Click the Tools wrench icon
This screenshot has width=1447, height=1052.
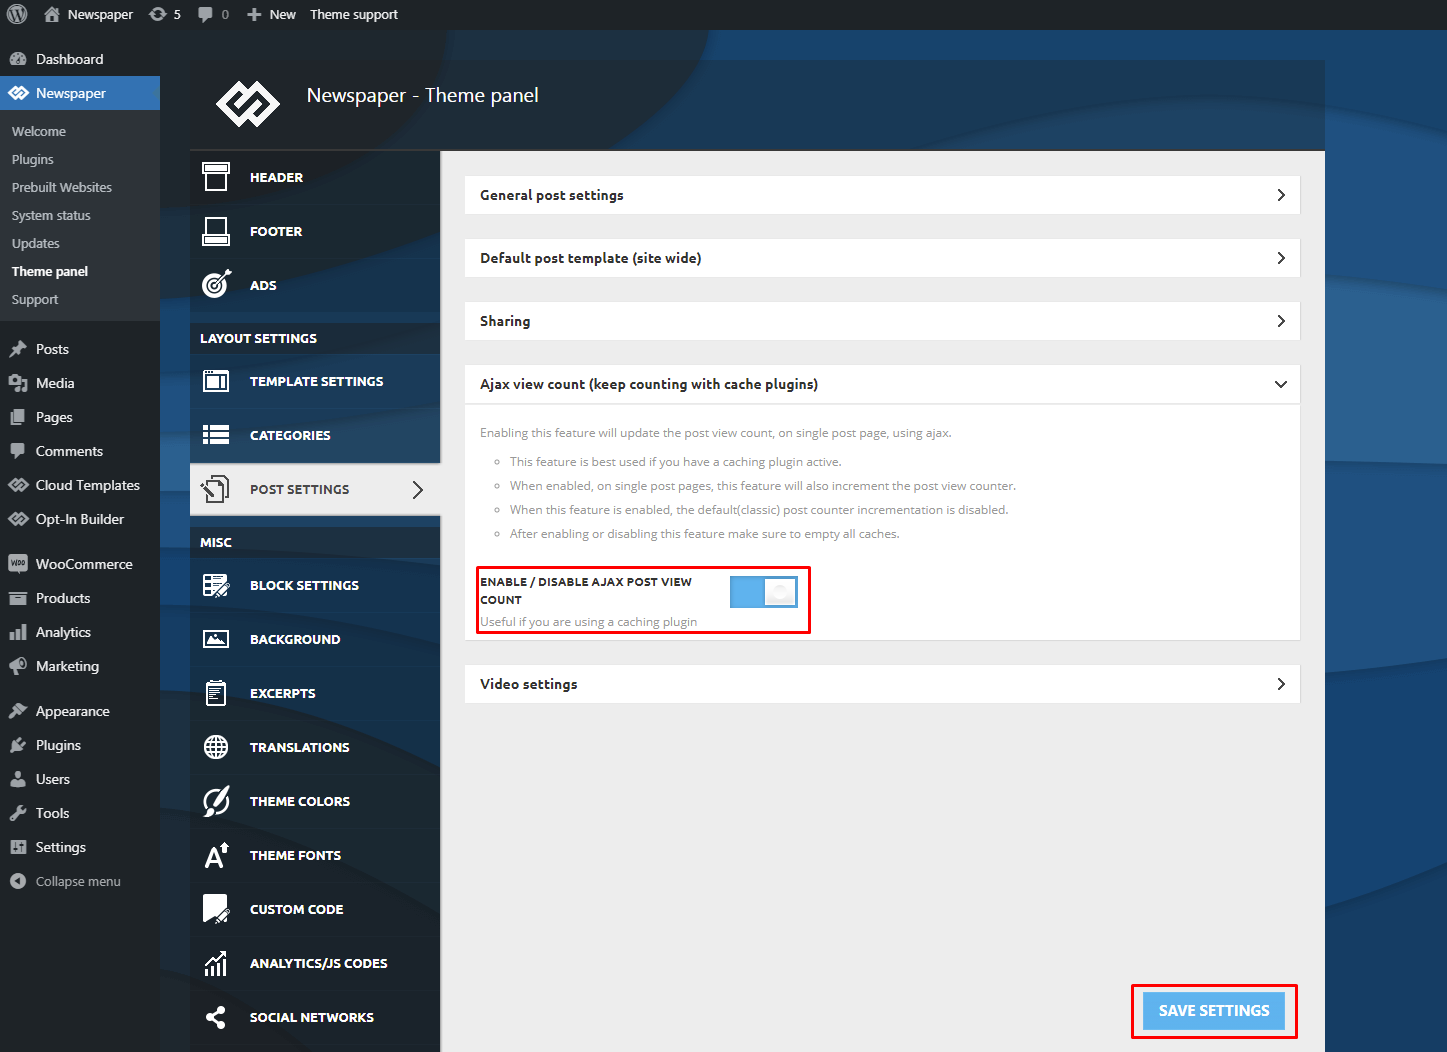[x=18, y=813]
